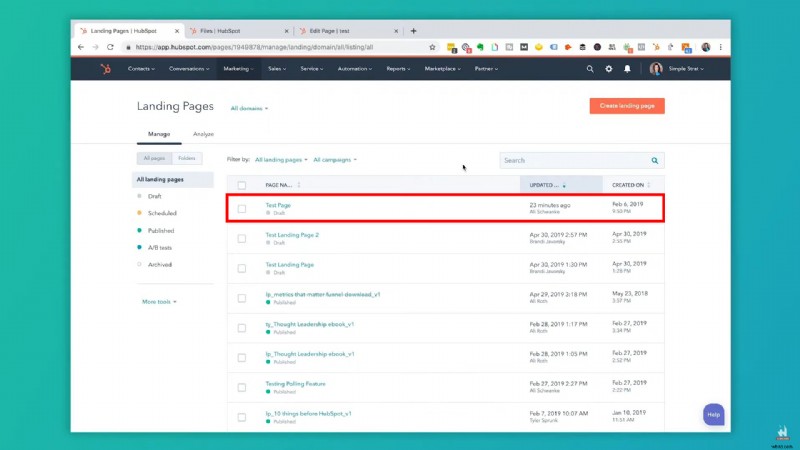Open search with the navbar magnifier icon
800x450 pixels.
pos(590,69)
